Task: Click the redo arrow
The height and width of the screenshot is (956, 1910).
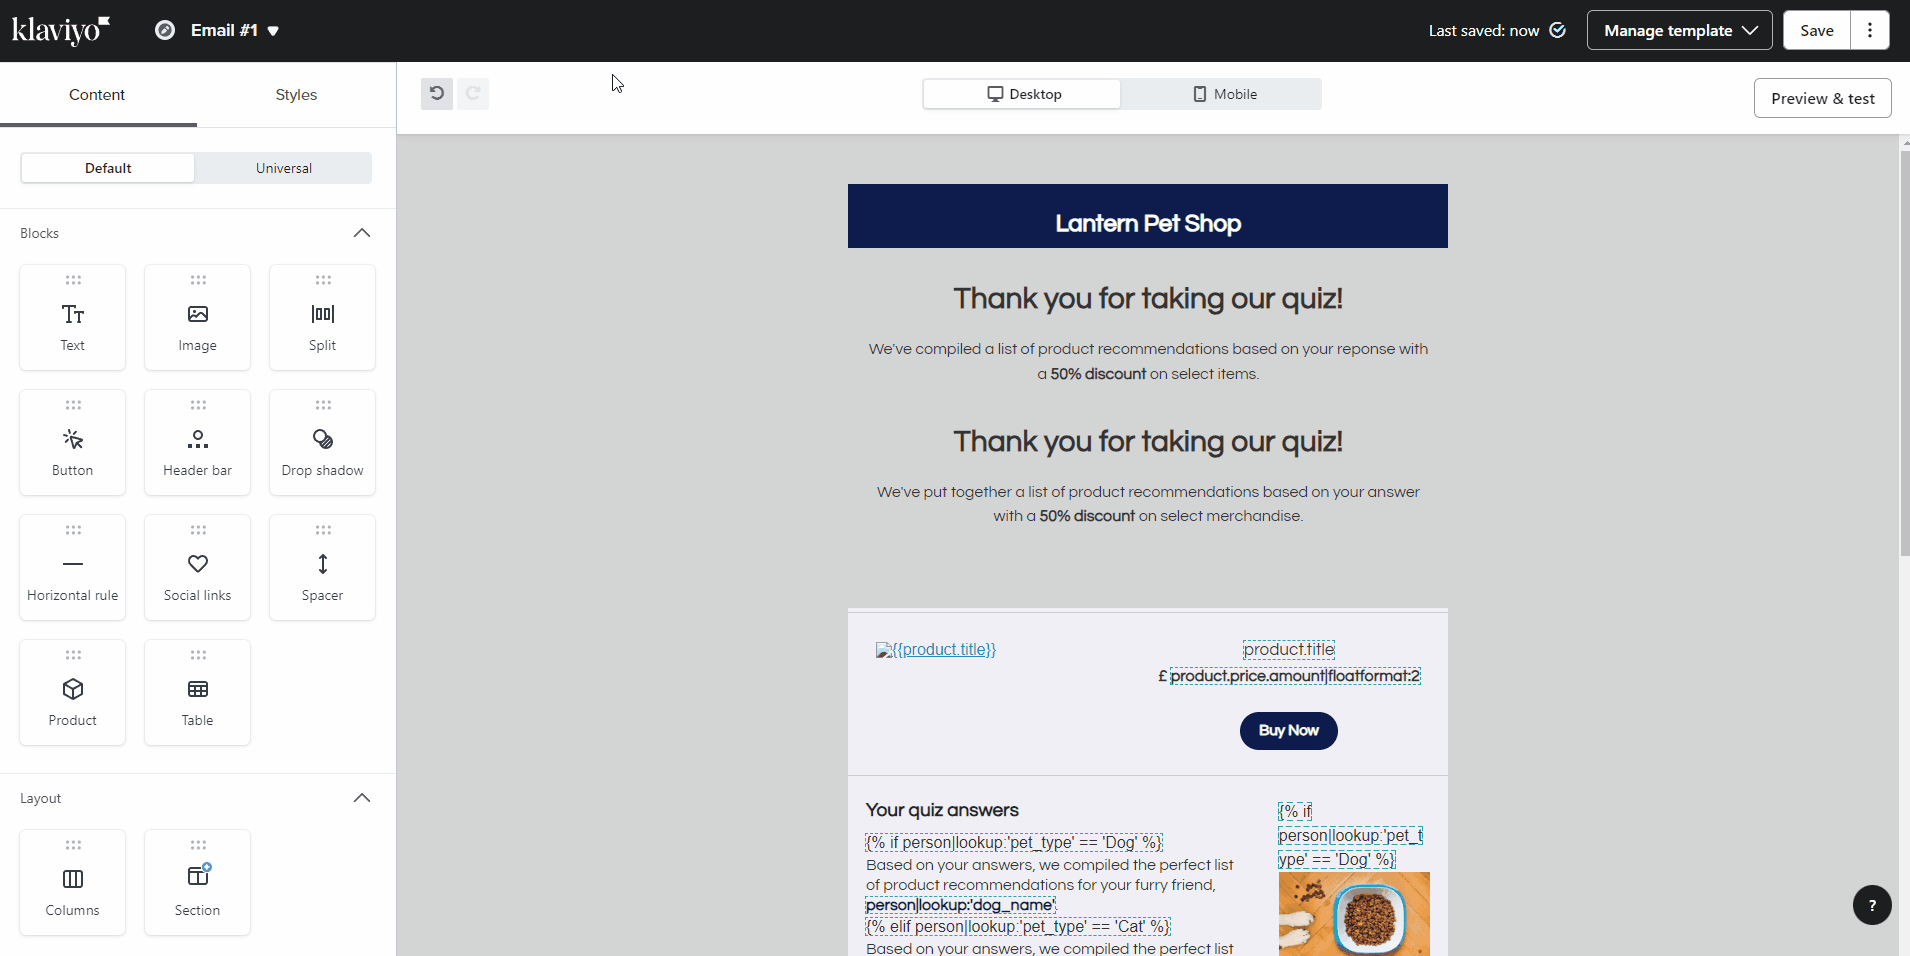Action: click(x=473, y=94)
